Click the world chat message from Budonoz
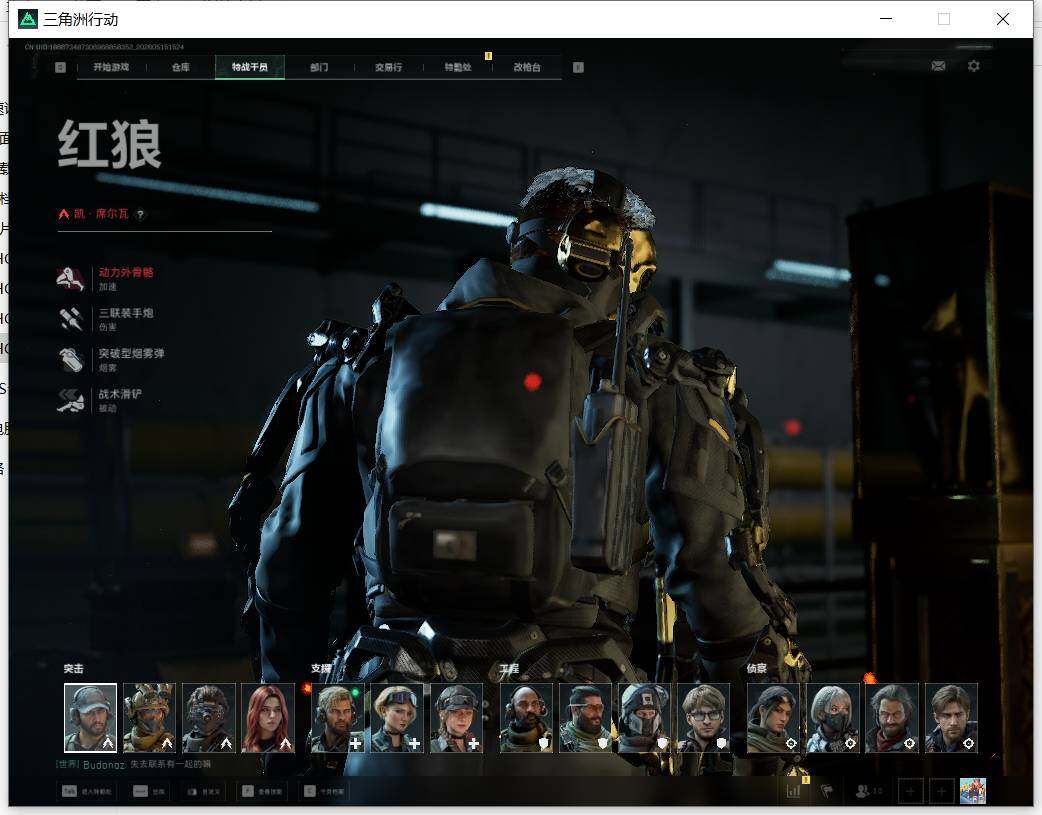This screenshot has height=815, width=1042. coord(134,764)
